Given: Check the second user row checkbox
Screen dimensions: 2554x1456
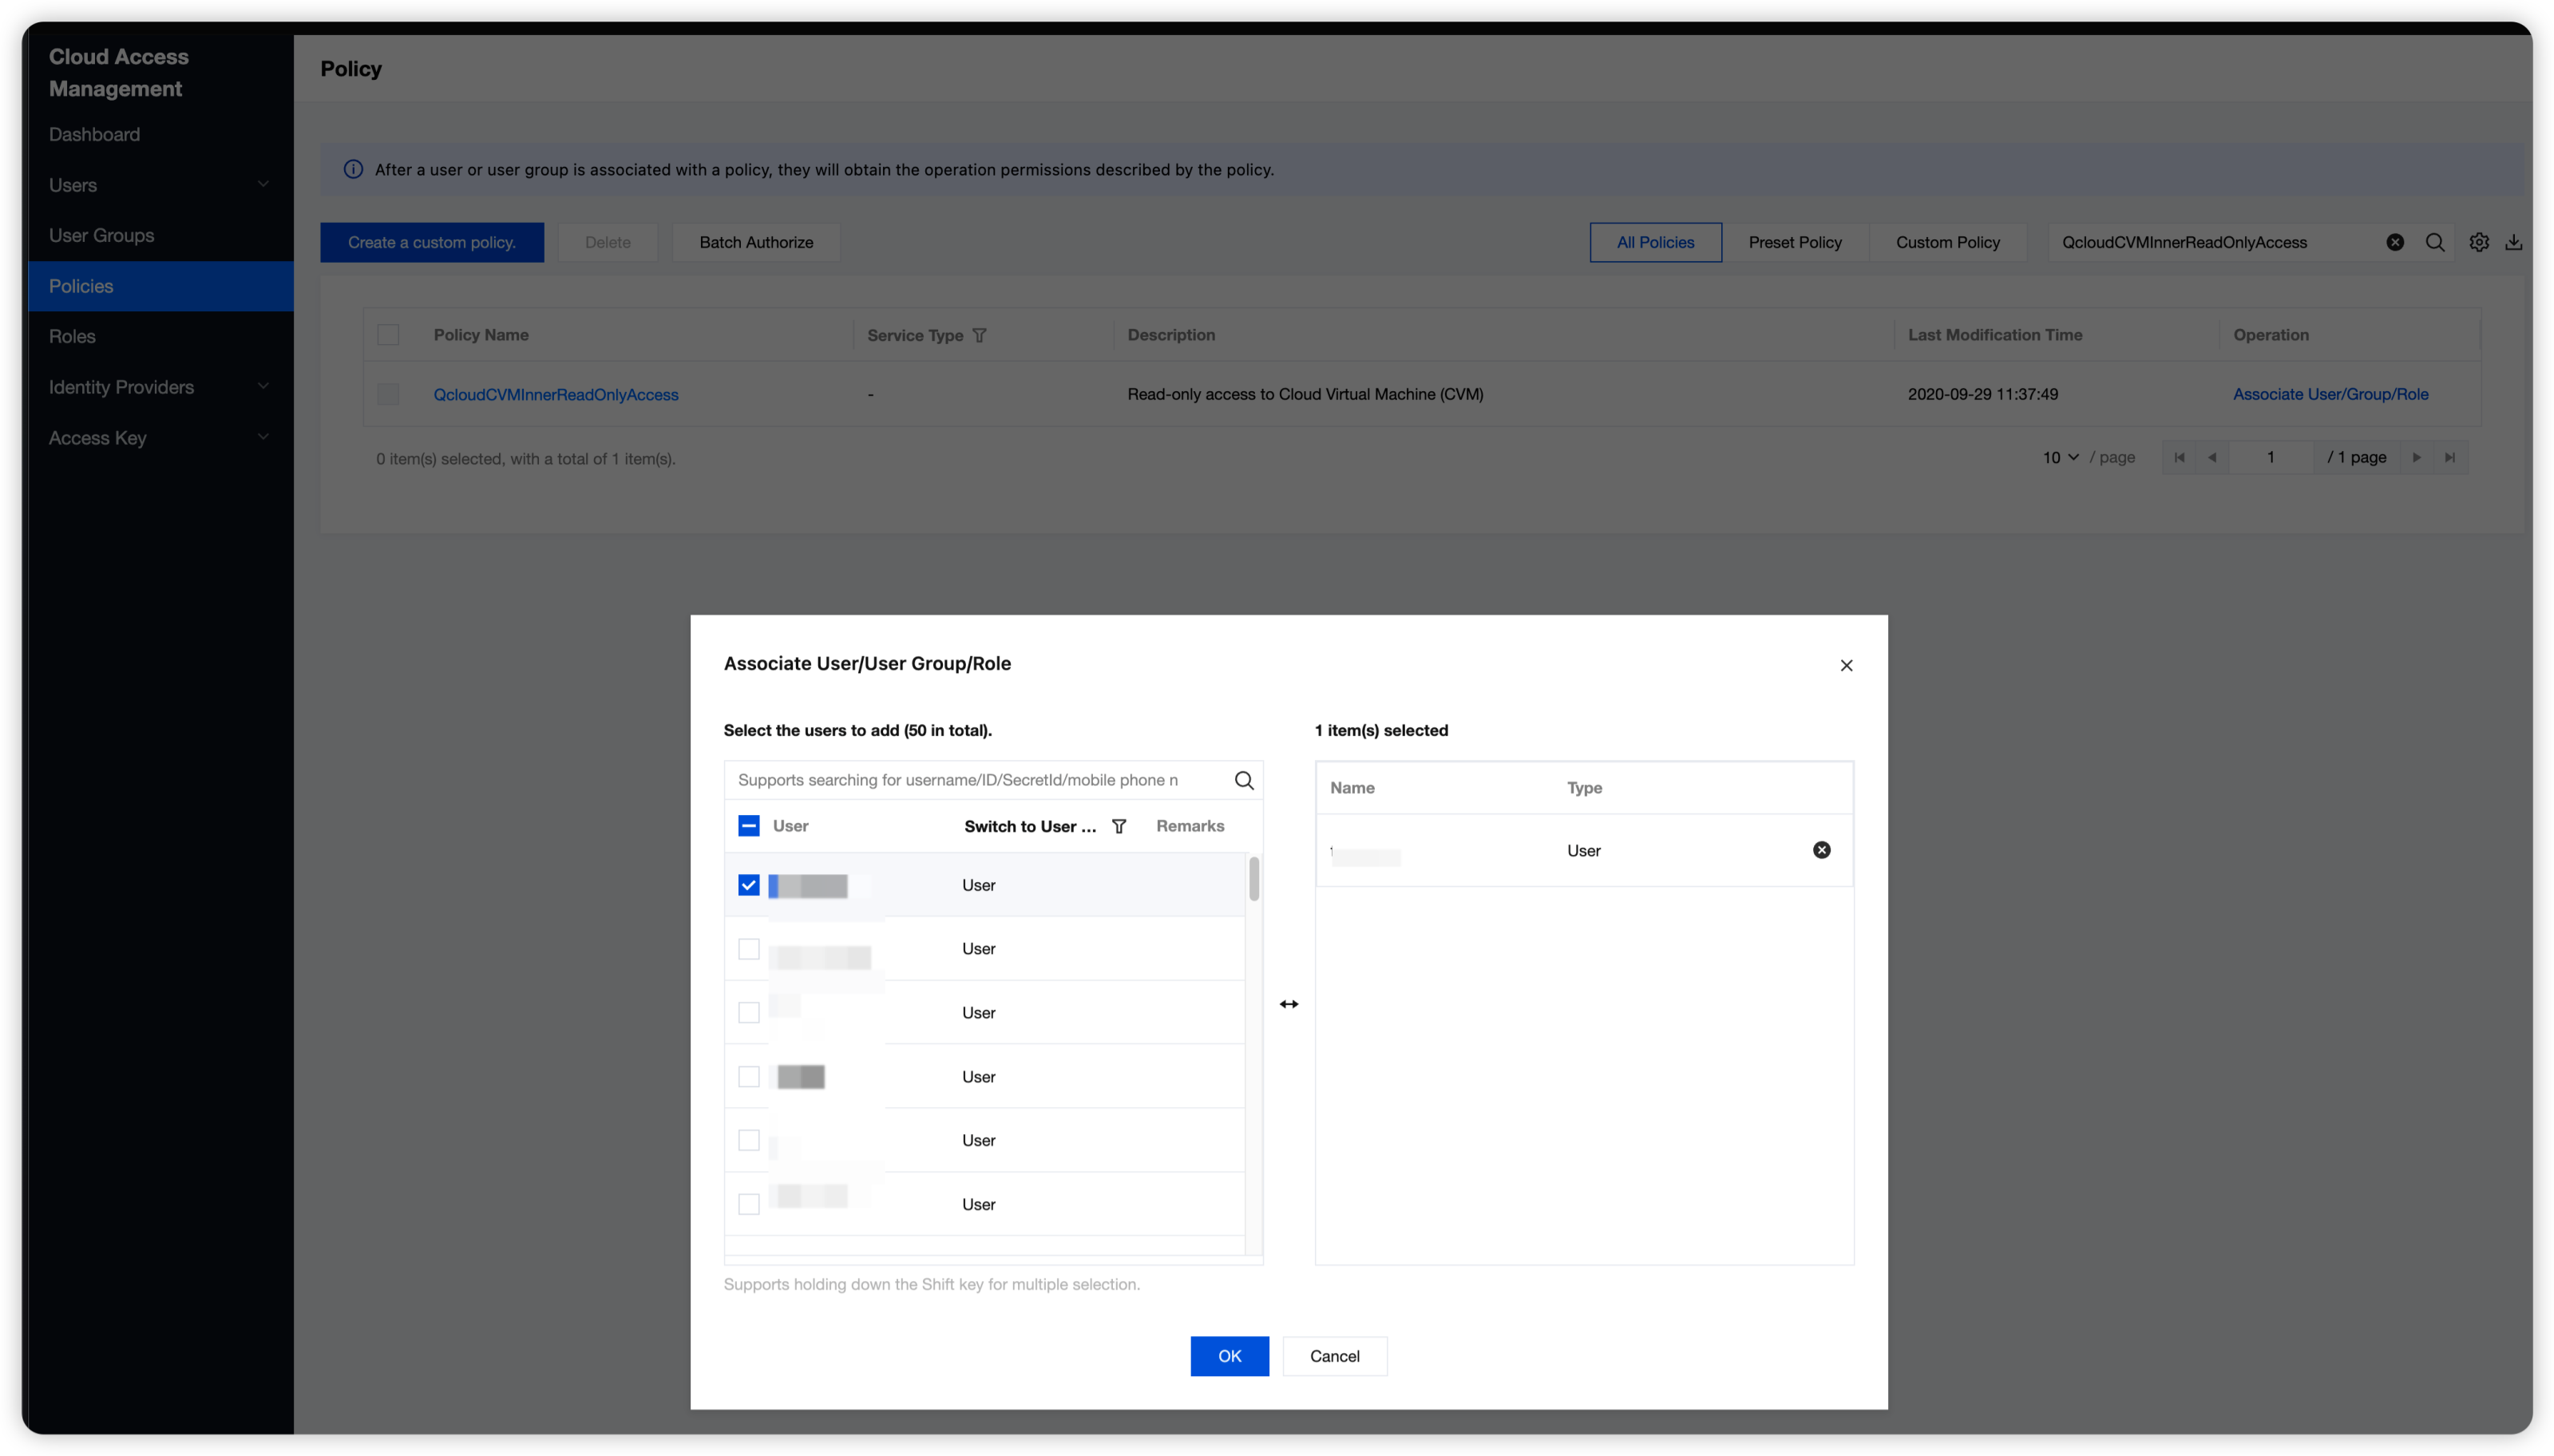Looking at the screenshot, I should (749, 949).
